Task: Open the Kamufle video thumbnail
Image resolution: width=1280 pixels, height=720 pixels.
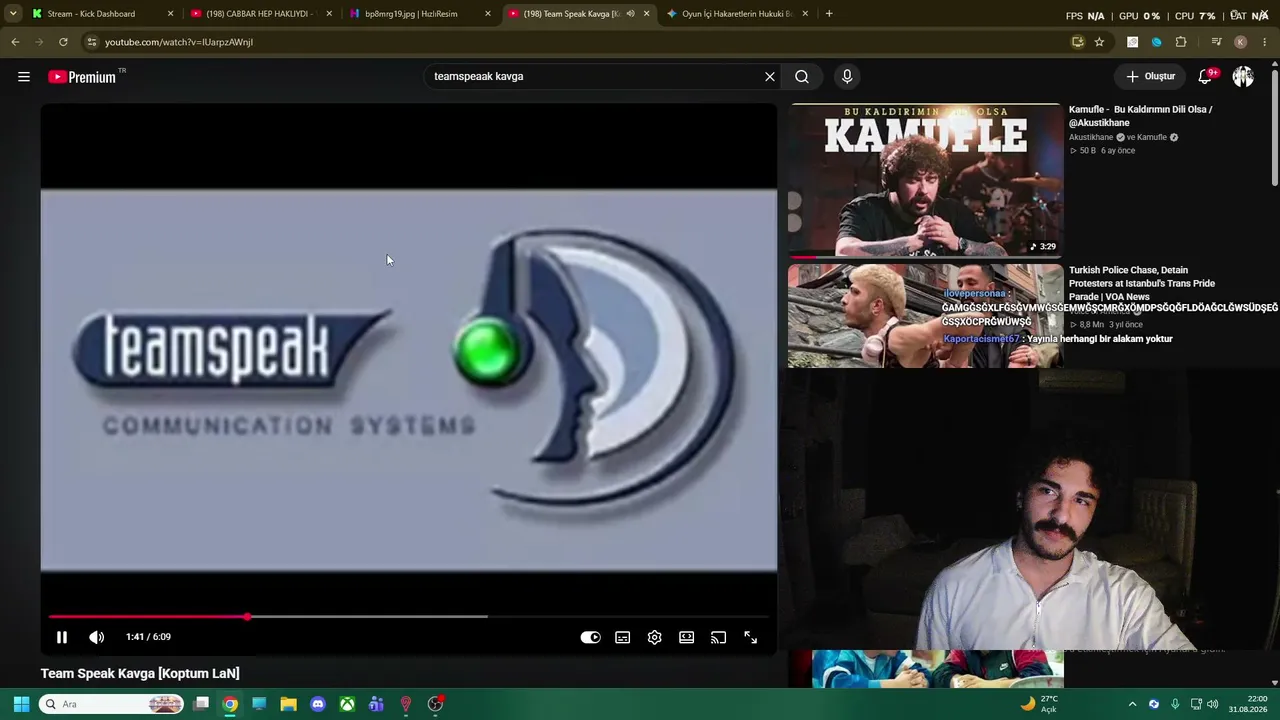Action: (925, 181)
